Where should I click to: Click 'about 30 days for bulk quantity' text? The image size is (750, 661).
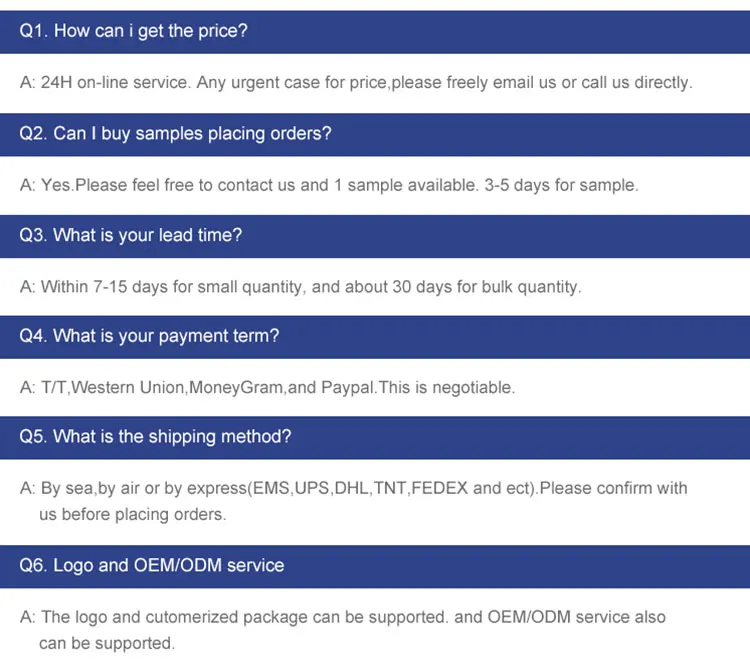(460, 287)
